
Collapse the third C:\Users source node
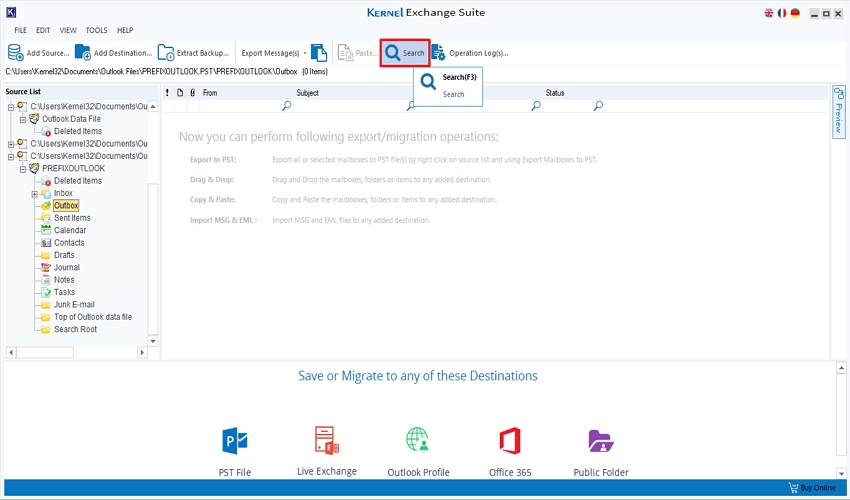tap(11, 157)
